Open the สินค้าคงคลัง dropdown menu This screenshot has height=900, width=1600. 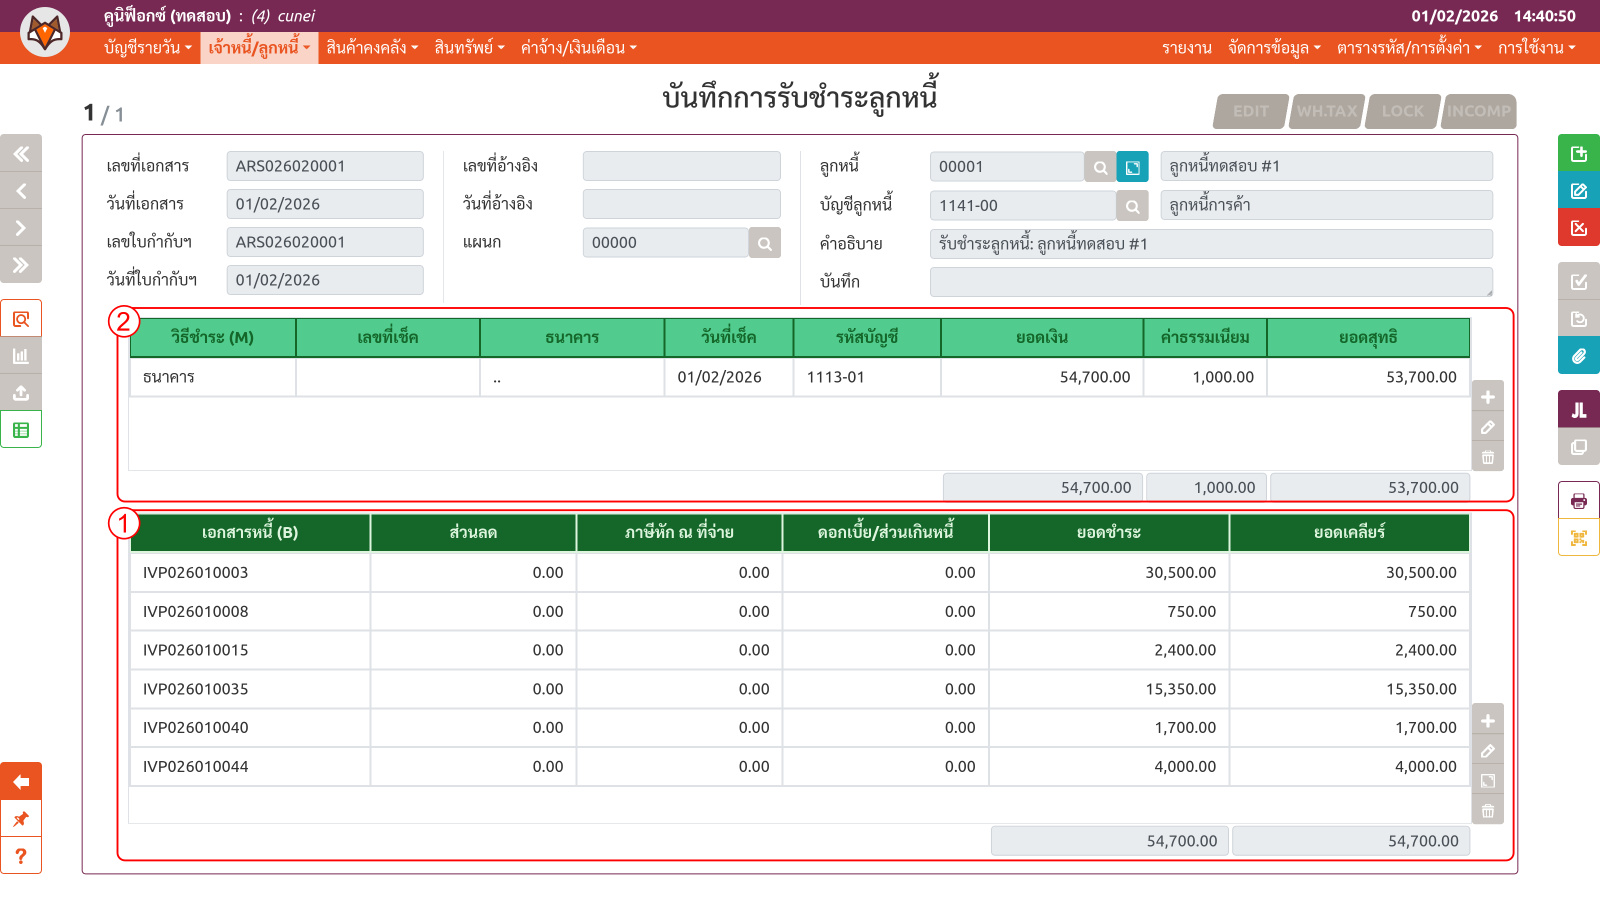click(x=371, y=48)
